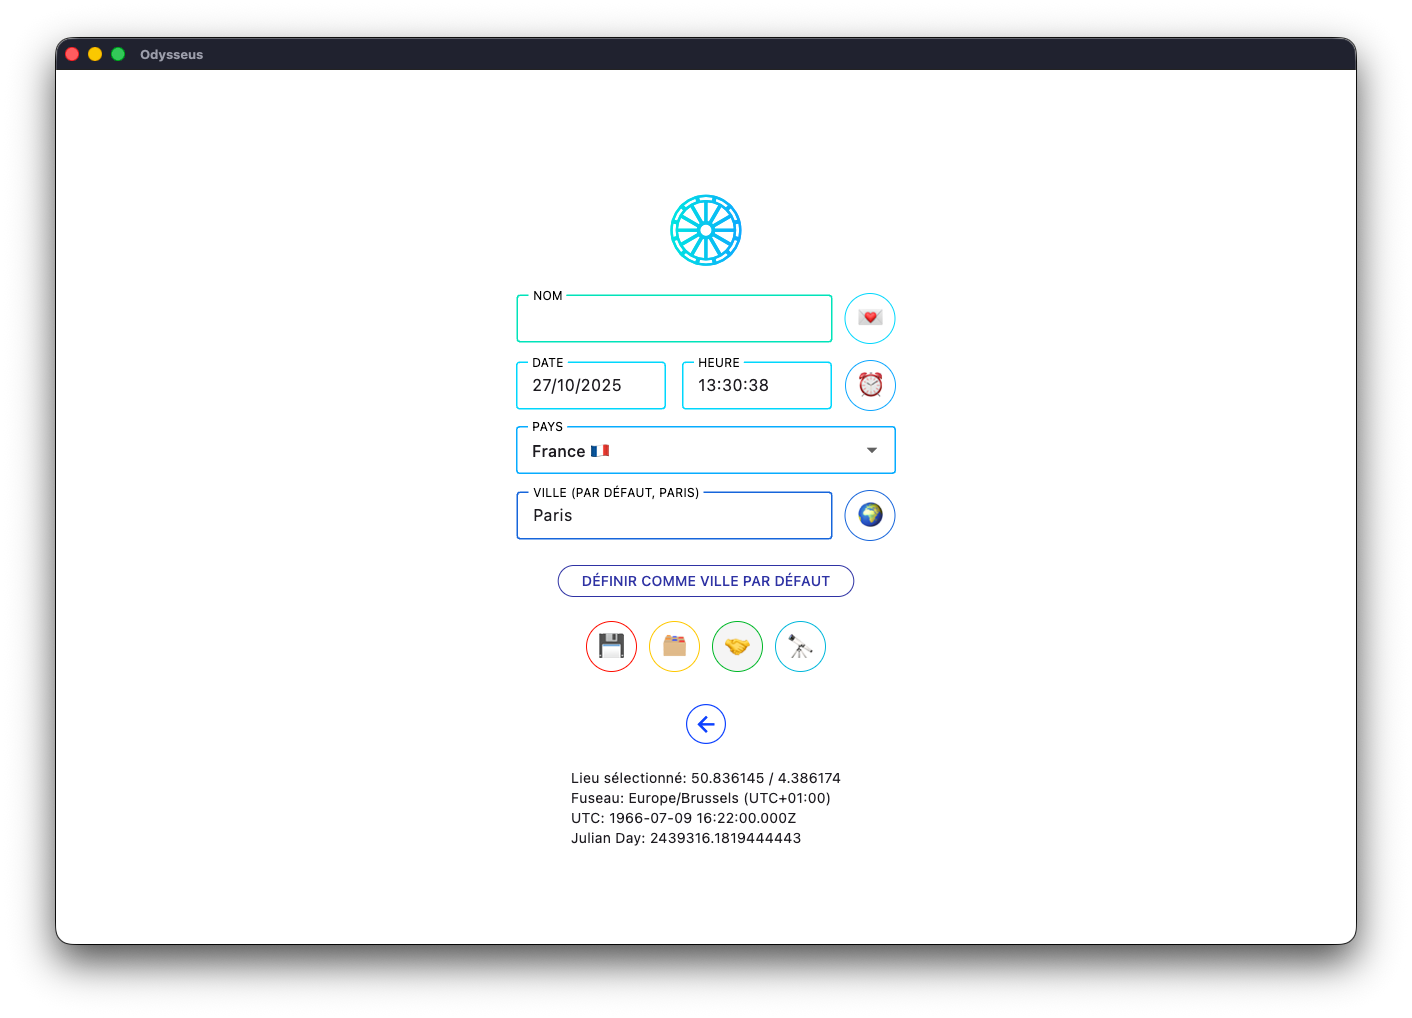Image resolution: width=1412 pixels, height=1018 pixels.
Task: Click the globe icon beside the city field
Action: (870, 515)
